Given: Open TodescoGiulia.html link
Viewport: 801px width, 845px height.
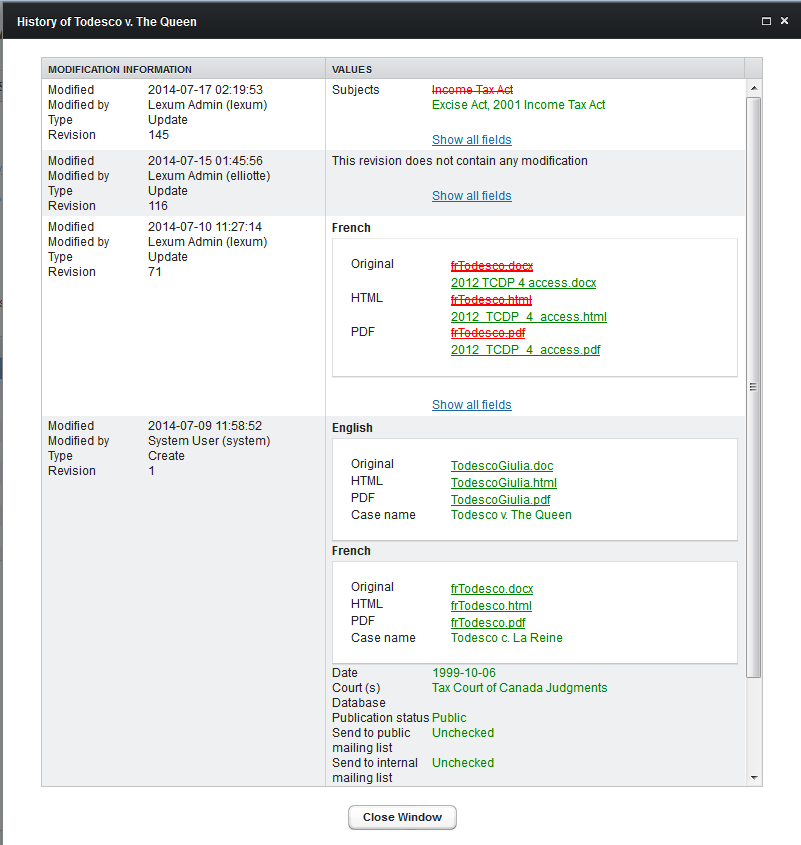Looking at the screenshot, I should point(503,483).
